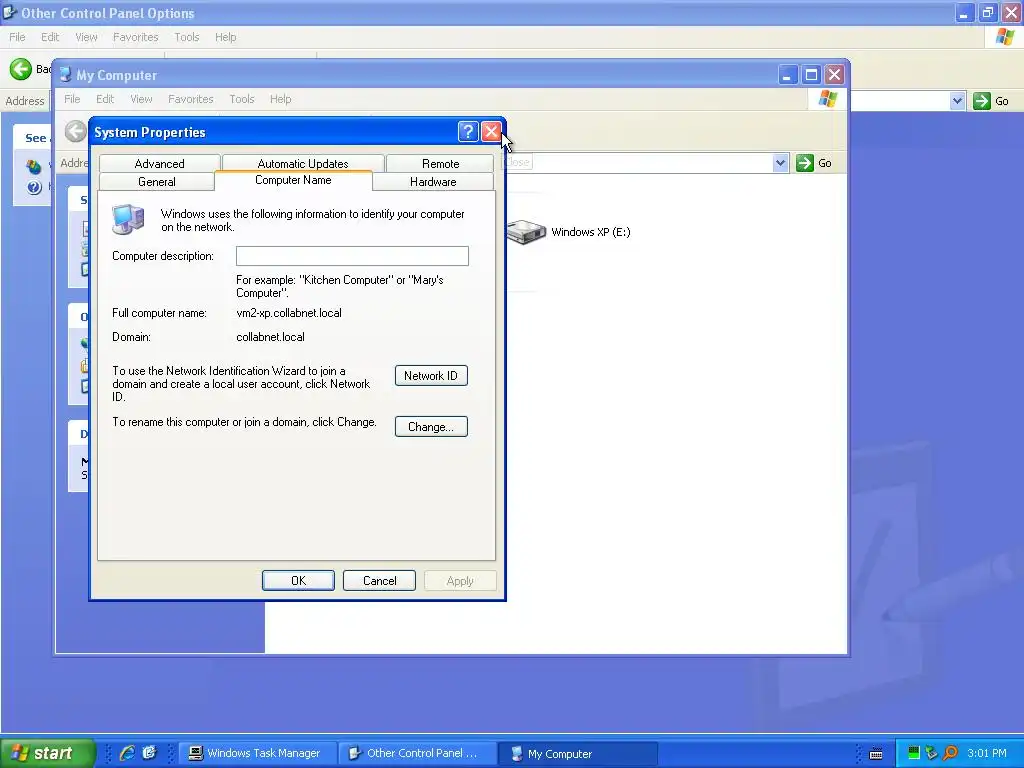Click the networked computer icon in Computer Name tab
The height and width of the screenshot is (768, 1024).
click(x=128, y=219)
